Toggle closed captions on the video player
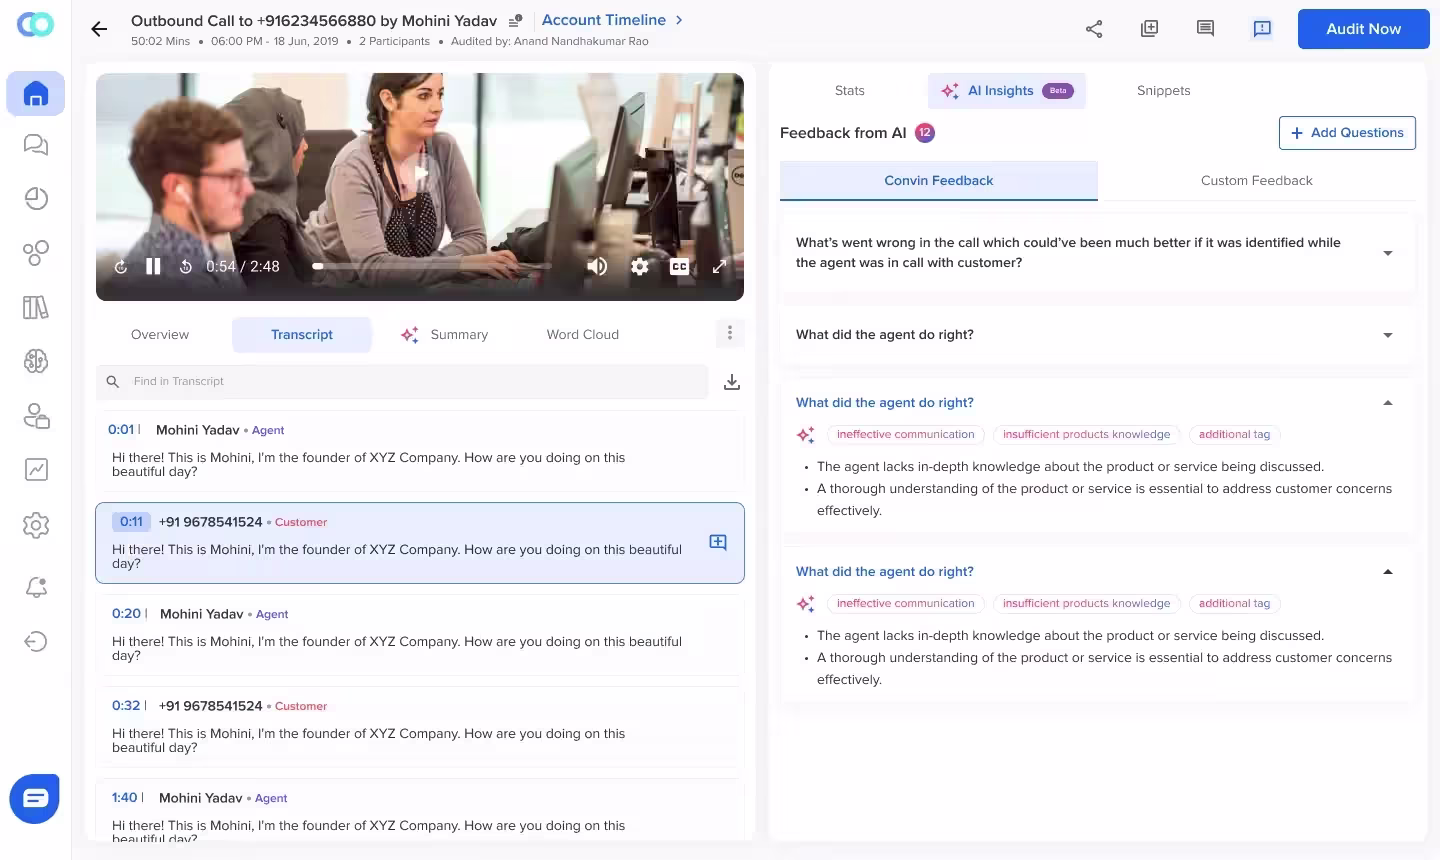Viewport: 1440px width, 860px height. pos(681,266)
